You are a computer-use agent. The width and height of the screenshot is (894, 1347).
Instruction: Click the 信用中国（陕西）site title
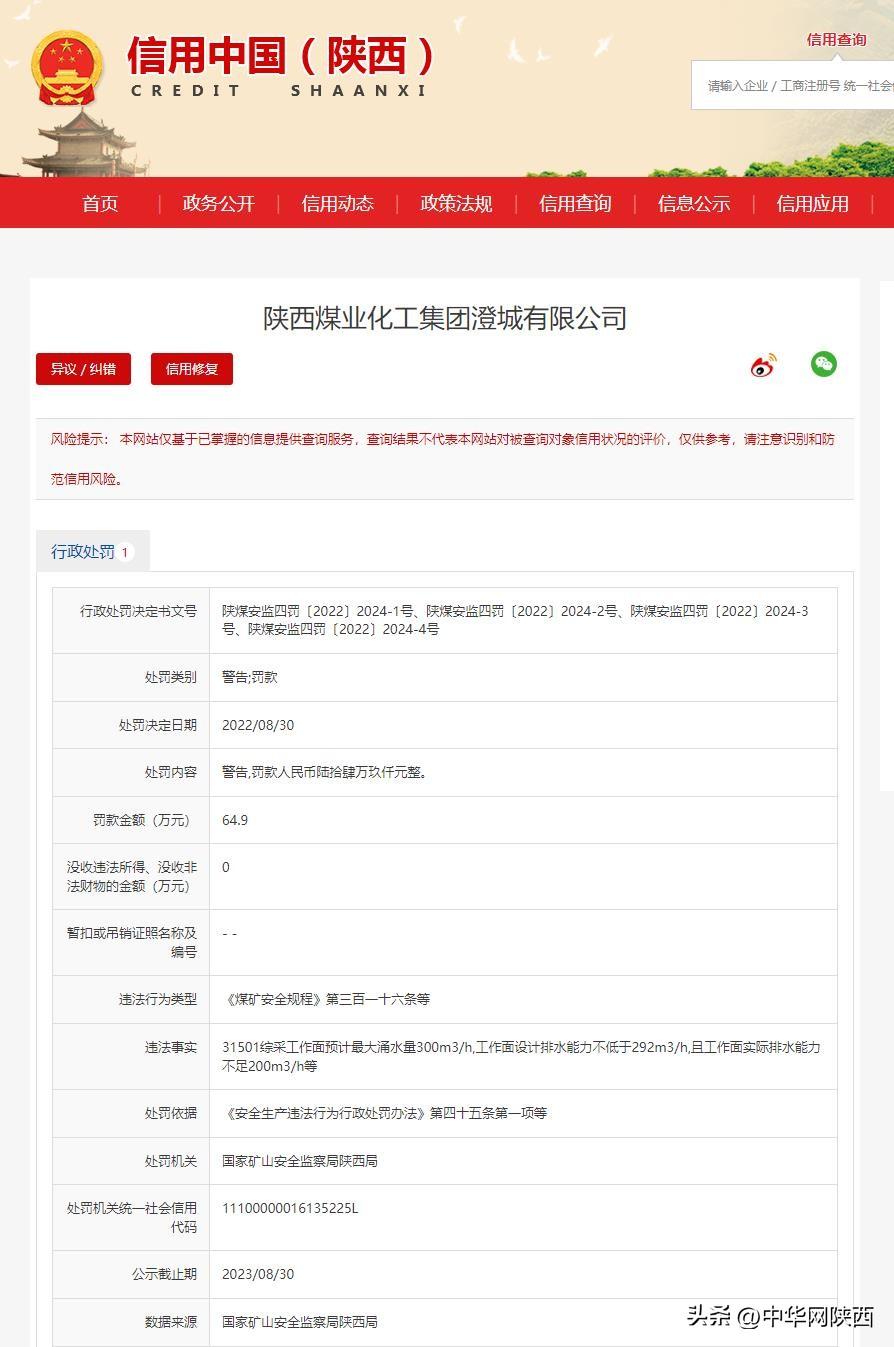pos(282,57)
